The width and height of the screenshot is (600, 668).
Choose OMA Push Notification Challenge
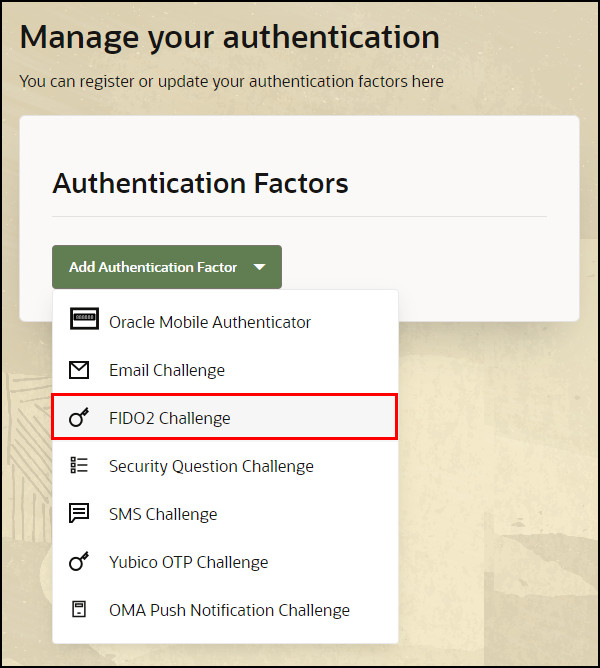click(225, 610)
